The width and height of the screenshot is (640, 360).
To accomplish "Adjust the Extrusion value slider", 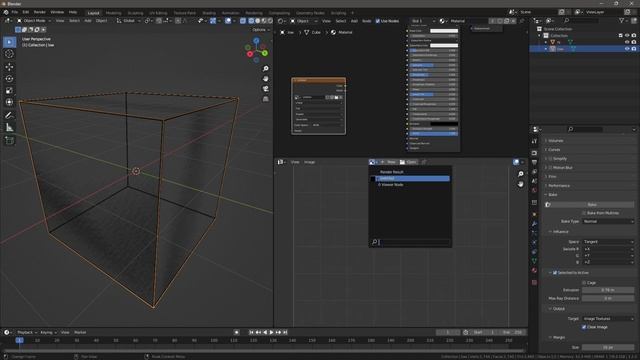I will coord(608,290).
